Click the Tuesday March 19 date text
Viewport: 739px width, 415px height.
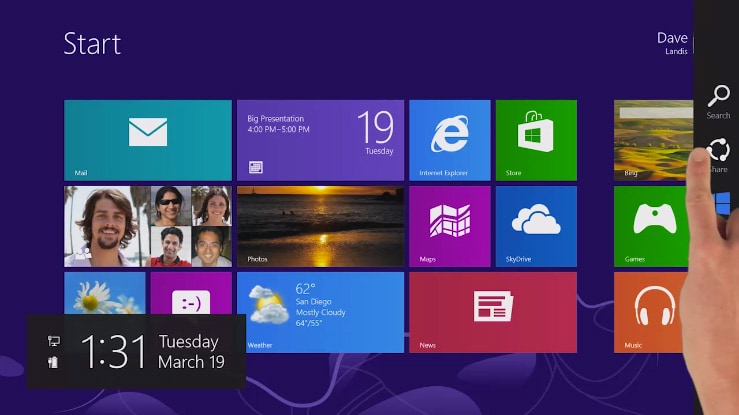tap(191, 351)
